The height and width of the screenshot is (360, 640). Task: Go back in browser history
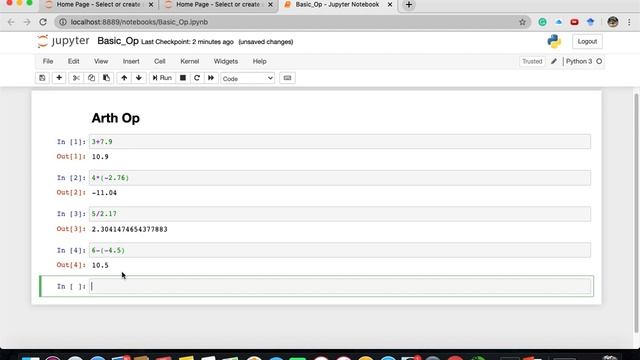(11, 22)
